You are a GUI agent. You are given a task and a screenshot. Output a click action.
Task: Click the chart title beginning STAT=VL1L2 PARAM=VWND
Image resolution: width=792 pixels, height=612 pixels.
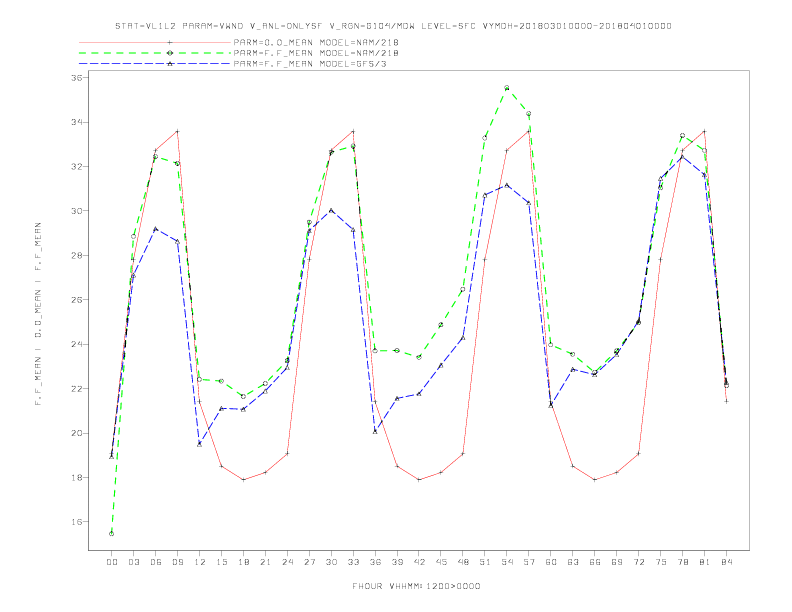393,26
